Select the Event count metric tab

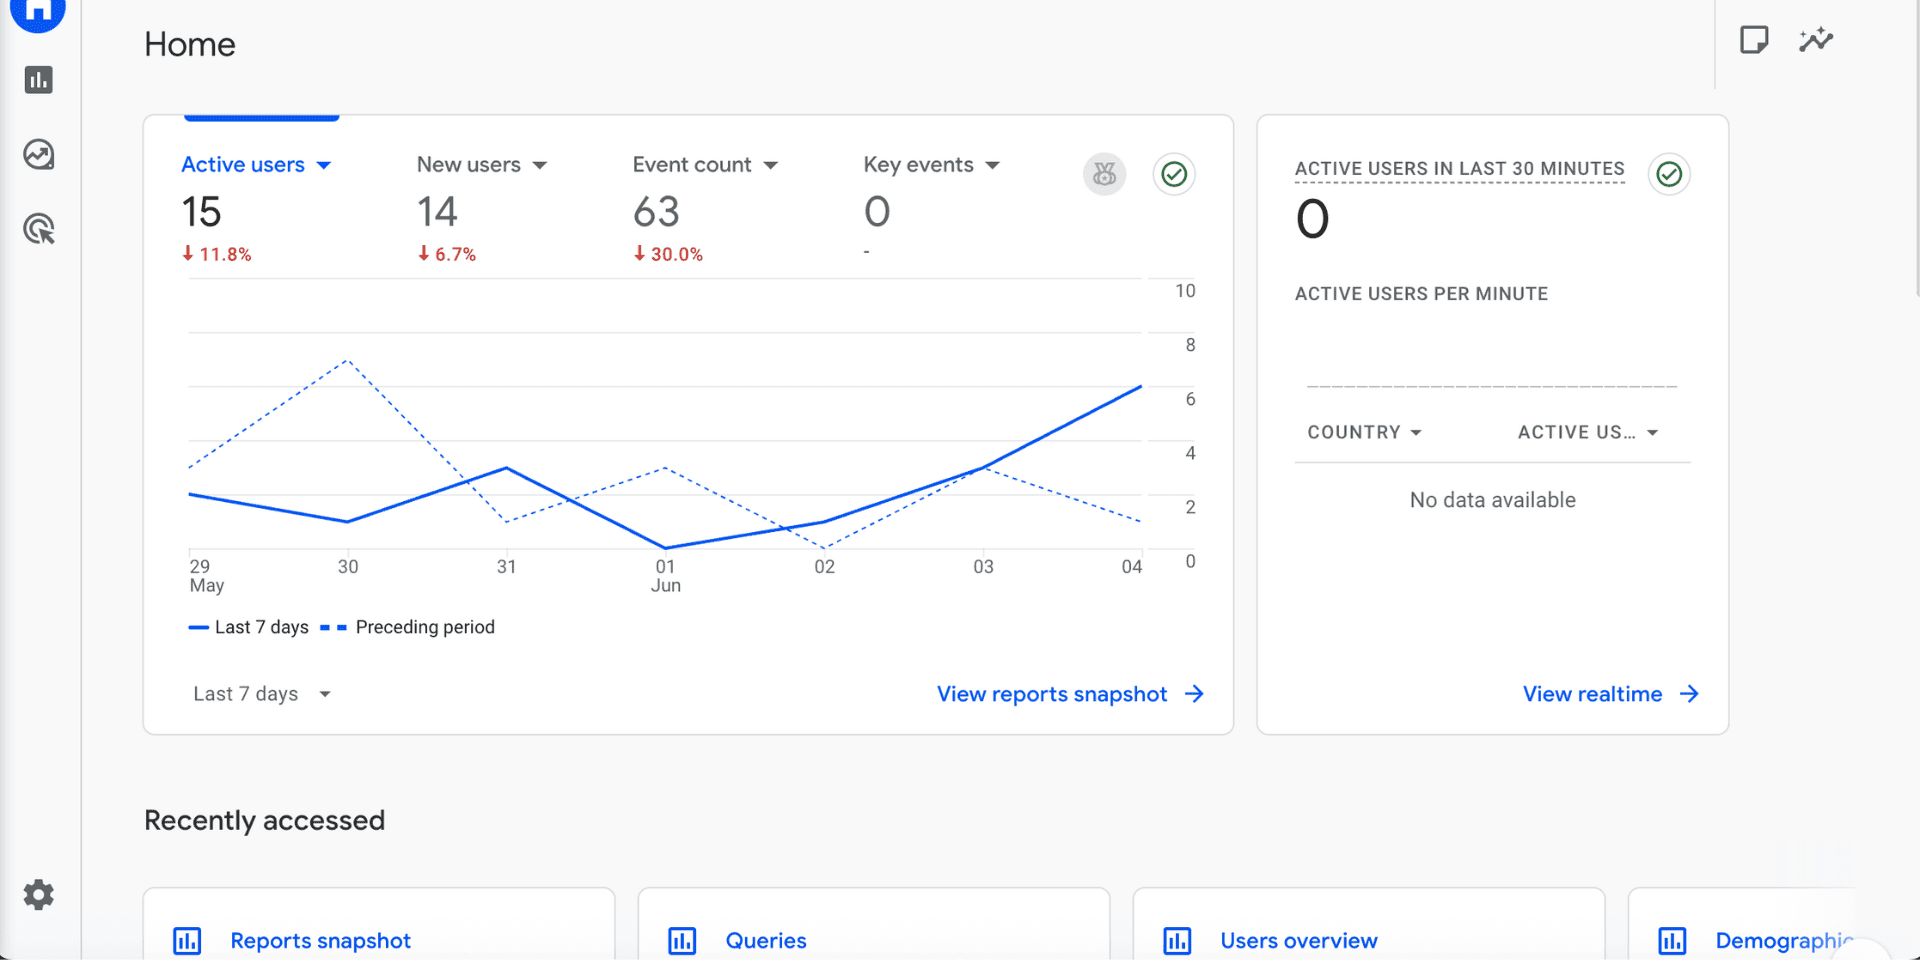point(692,165)
